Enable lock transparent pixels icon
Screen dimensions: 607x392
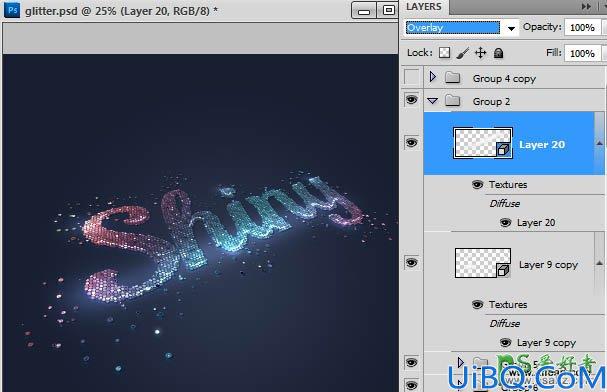click(444, 53)
